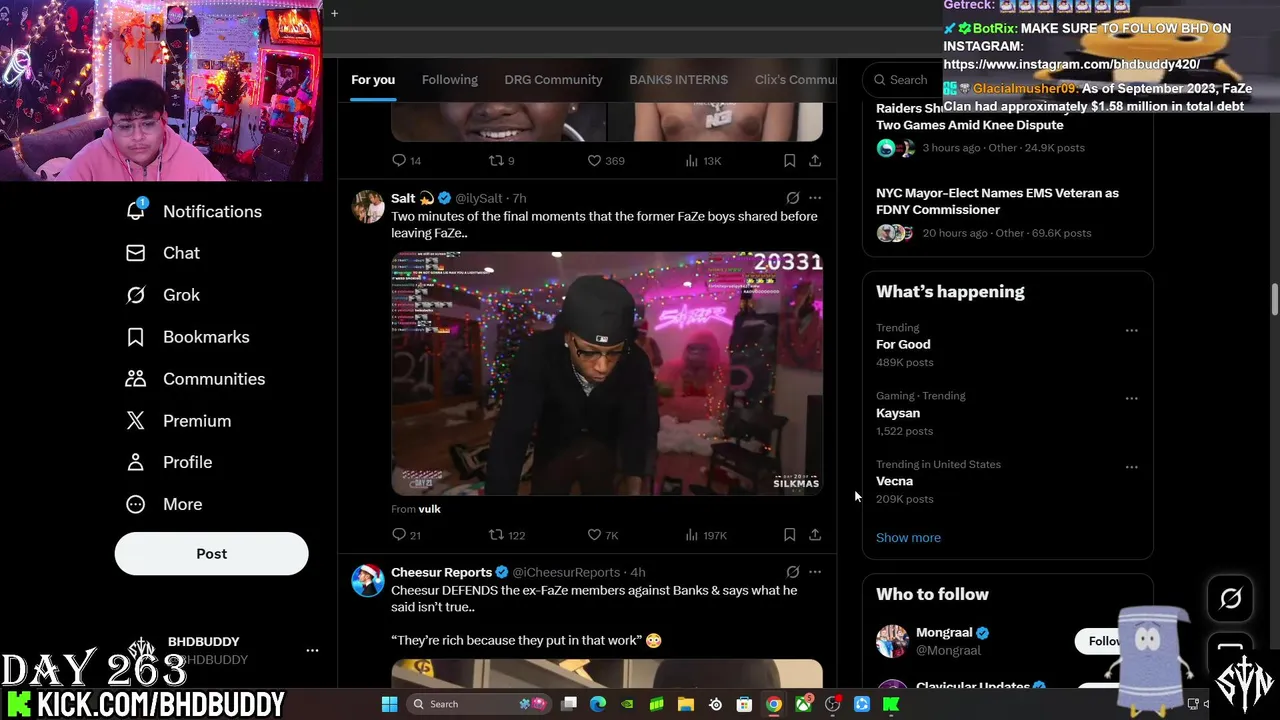Image resolution: width=1280 pixels, height=720 pixels.
Task: Open Google Chrome from the taskbar
Action: coord(773,704)
